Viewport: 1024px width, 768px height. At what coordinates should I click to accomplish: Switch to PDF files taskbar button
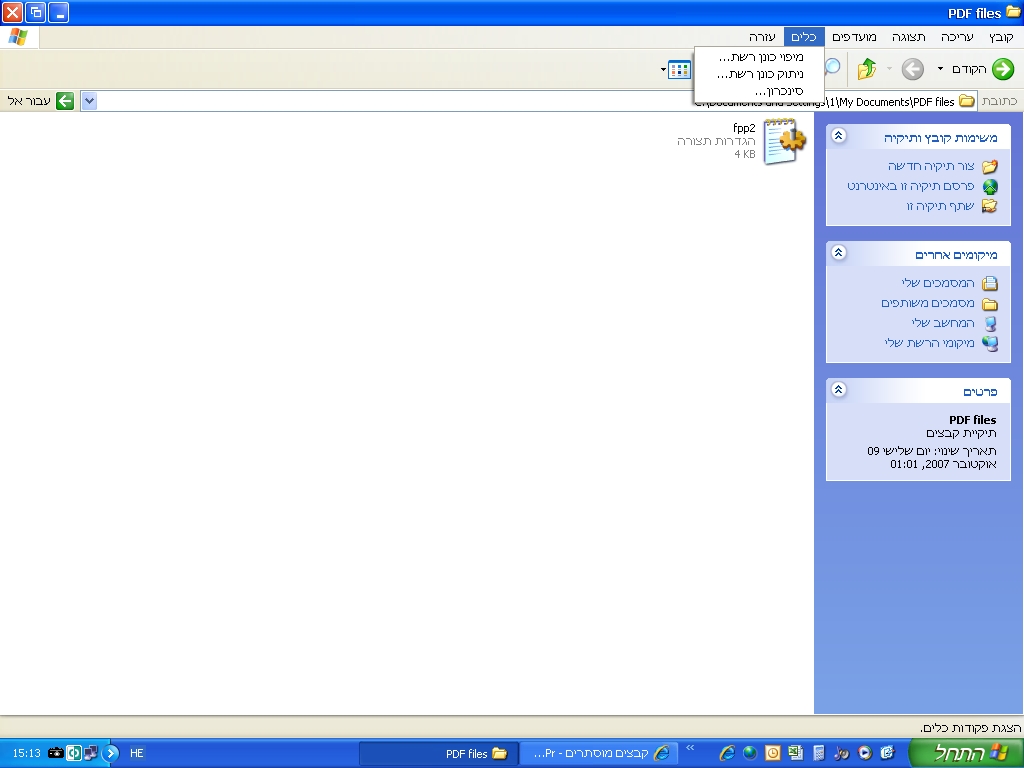point(439,754)
